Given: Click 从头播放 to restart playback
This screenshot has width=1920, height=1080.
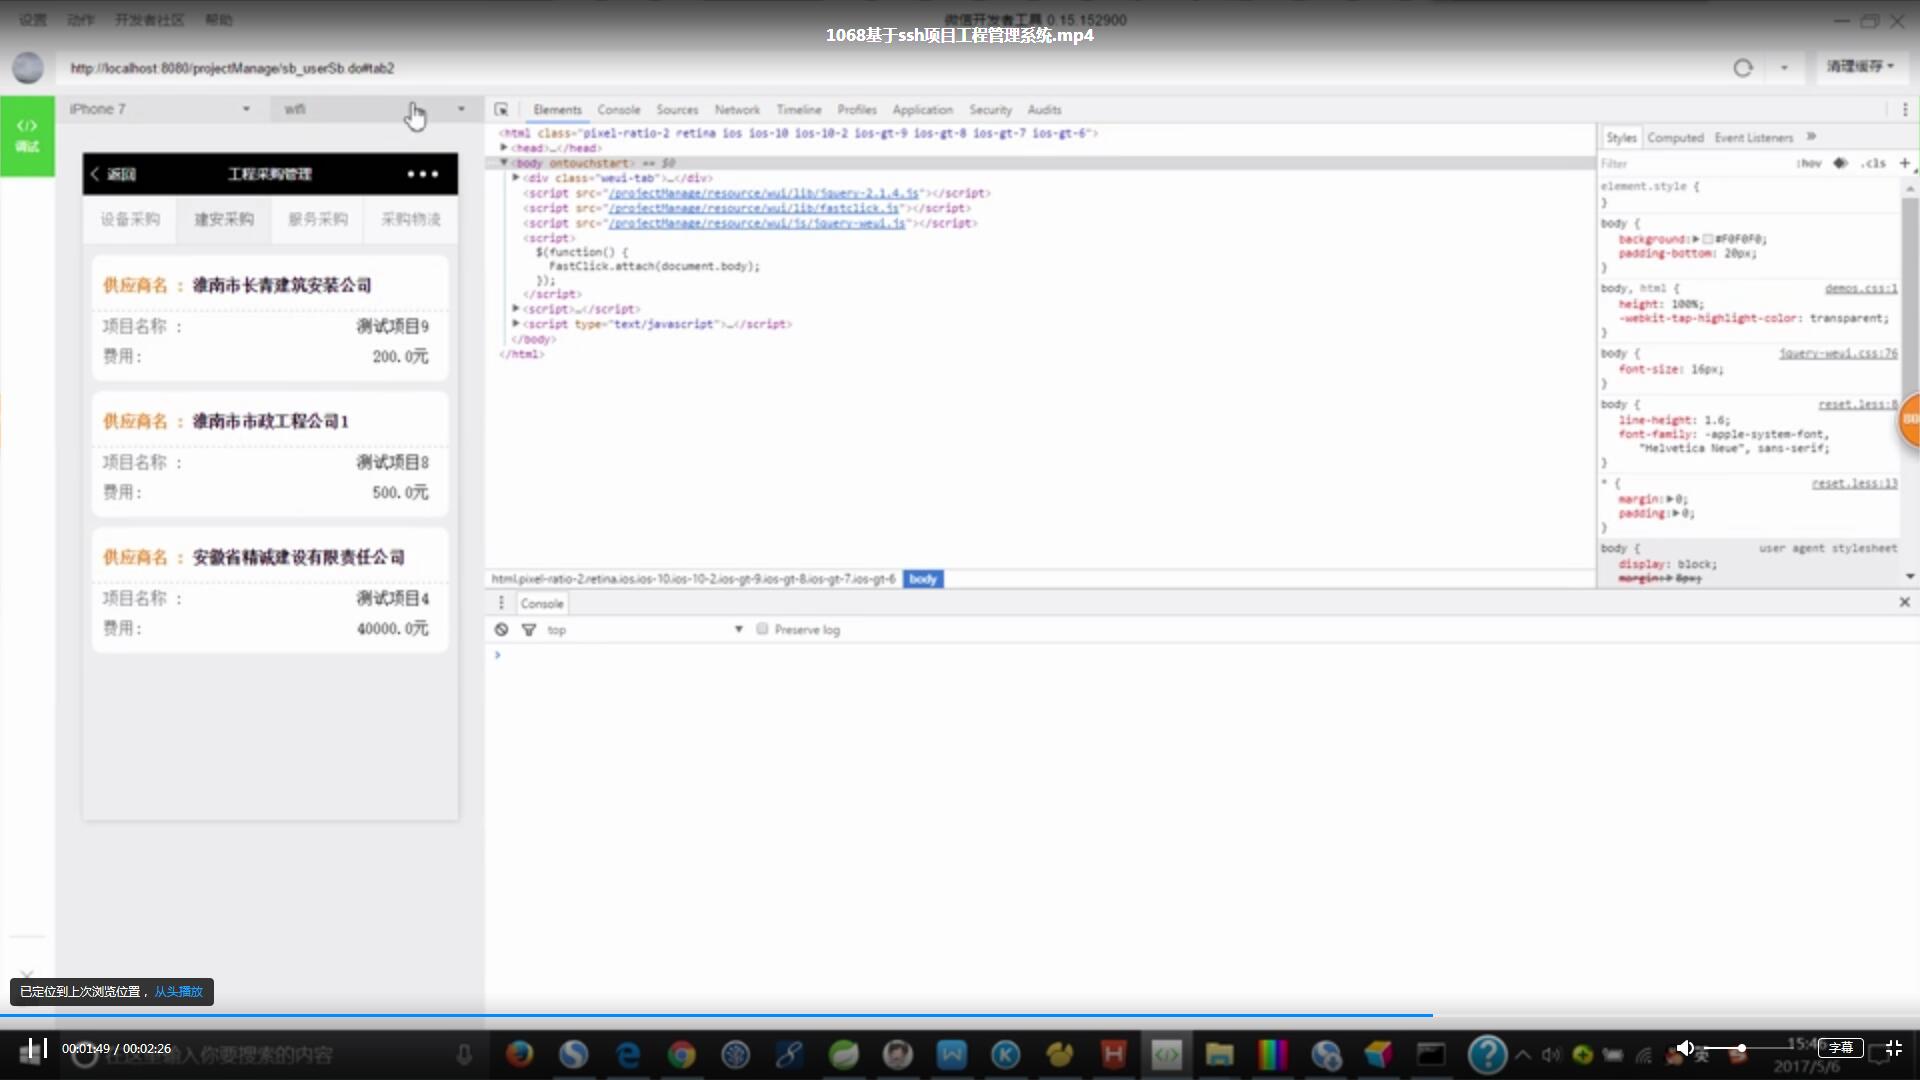Looking at the screenshot, I should pos(178,991).
